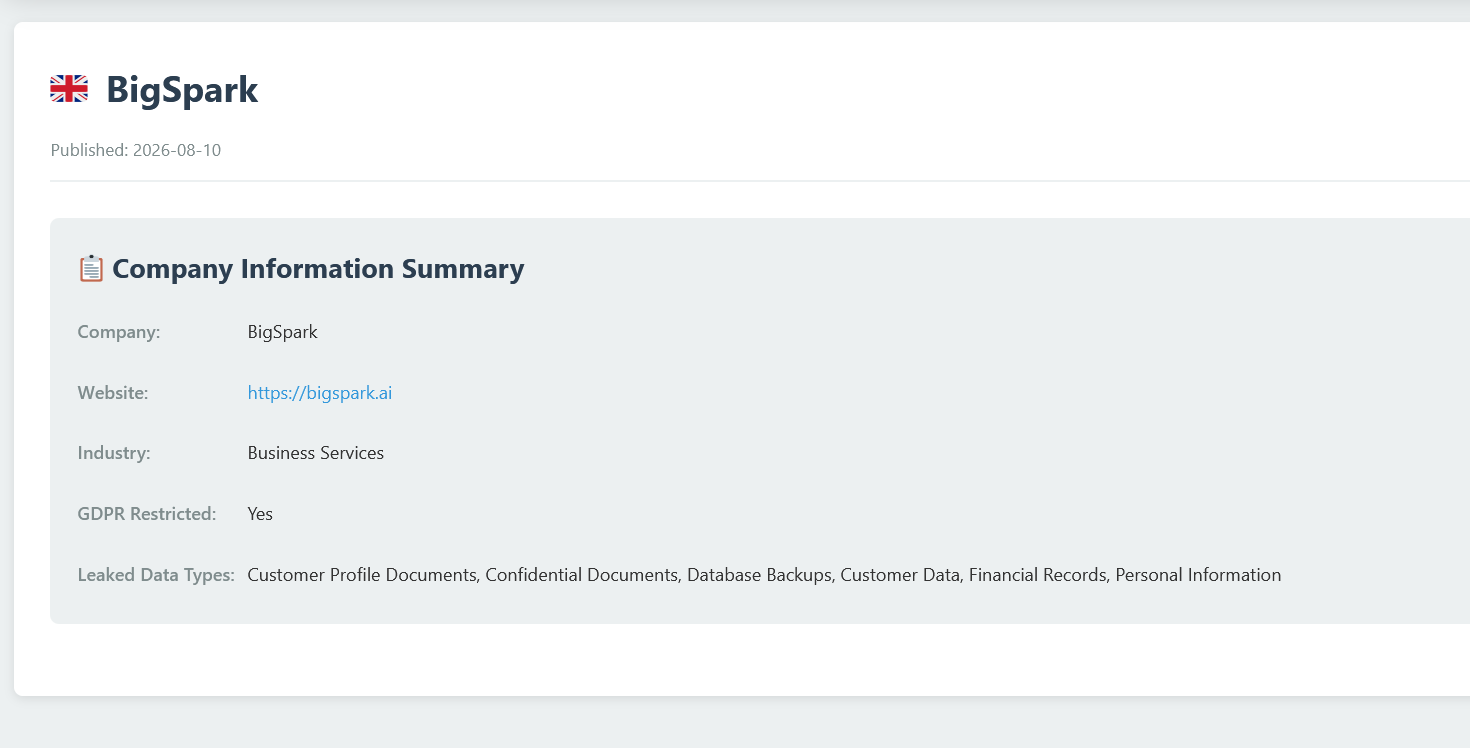Click the Company Information Summary heading
Image resolution: width=1470 pixels, height=748 pixels.
(318, 269)
